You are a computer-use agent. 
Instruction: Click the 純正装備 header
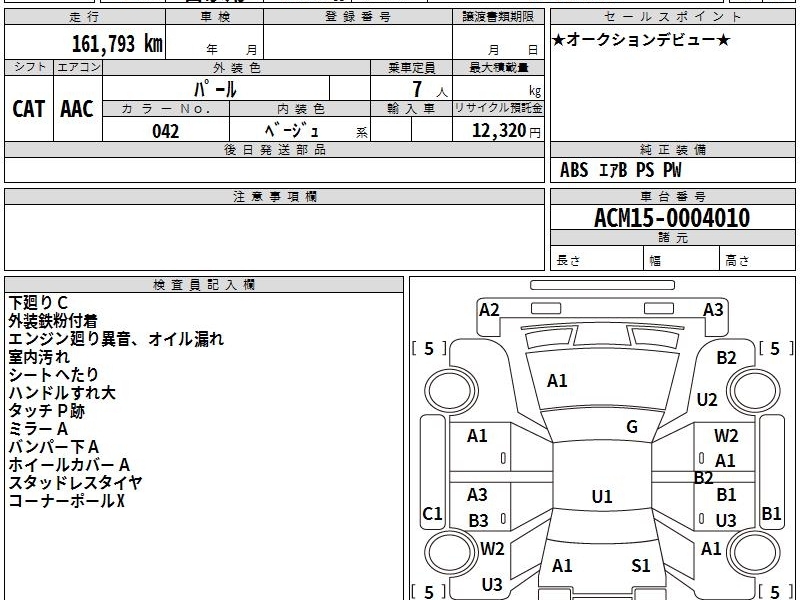[672, 149]
